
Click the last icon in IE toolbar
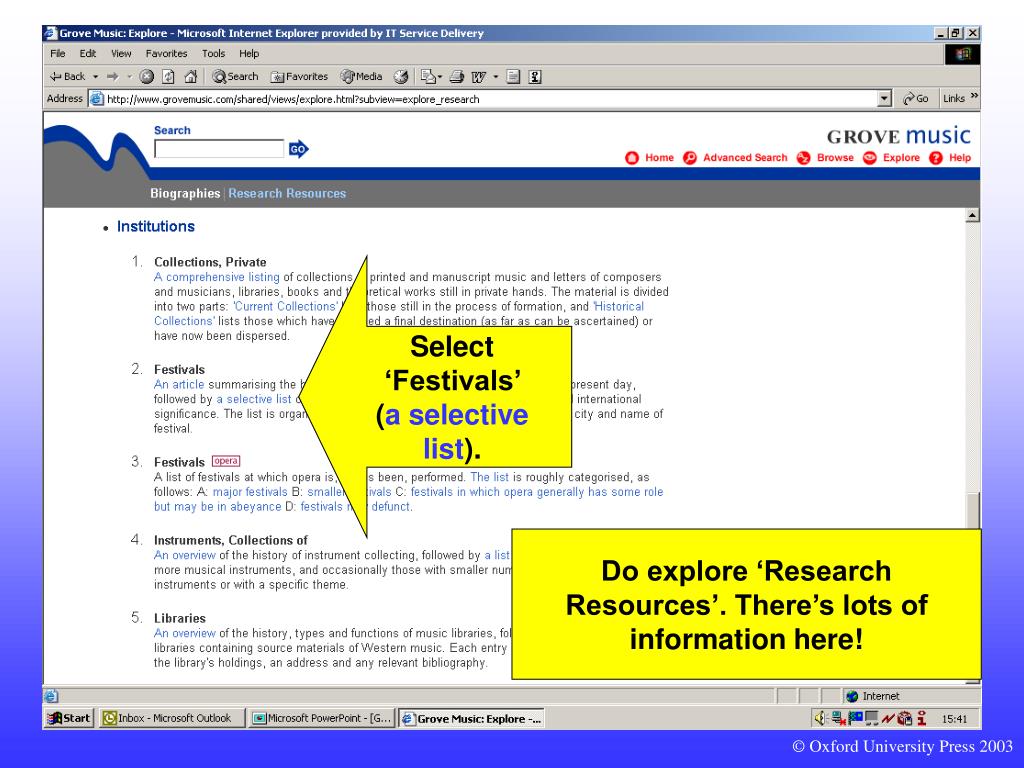tap(535, 77)
